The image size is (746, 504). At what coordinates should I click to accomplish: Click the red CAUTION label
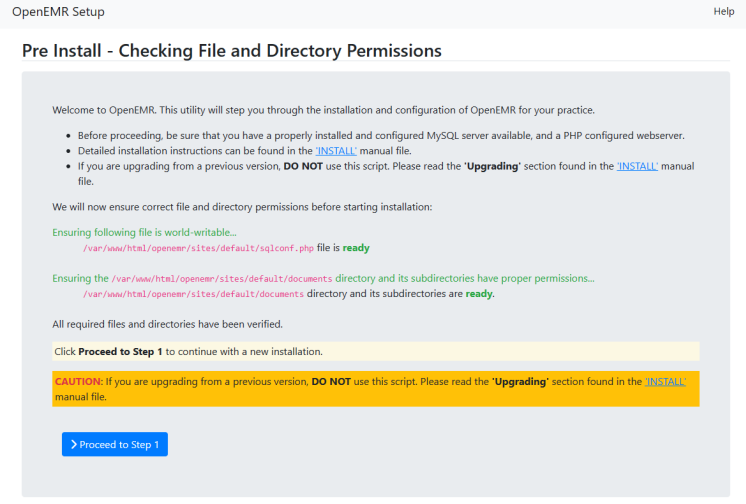click(x=78, y=382)
